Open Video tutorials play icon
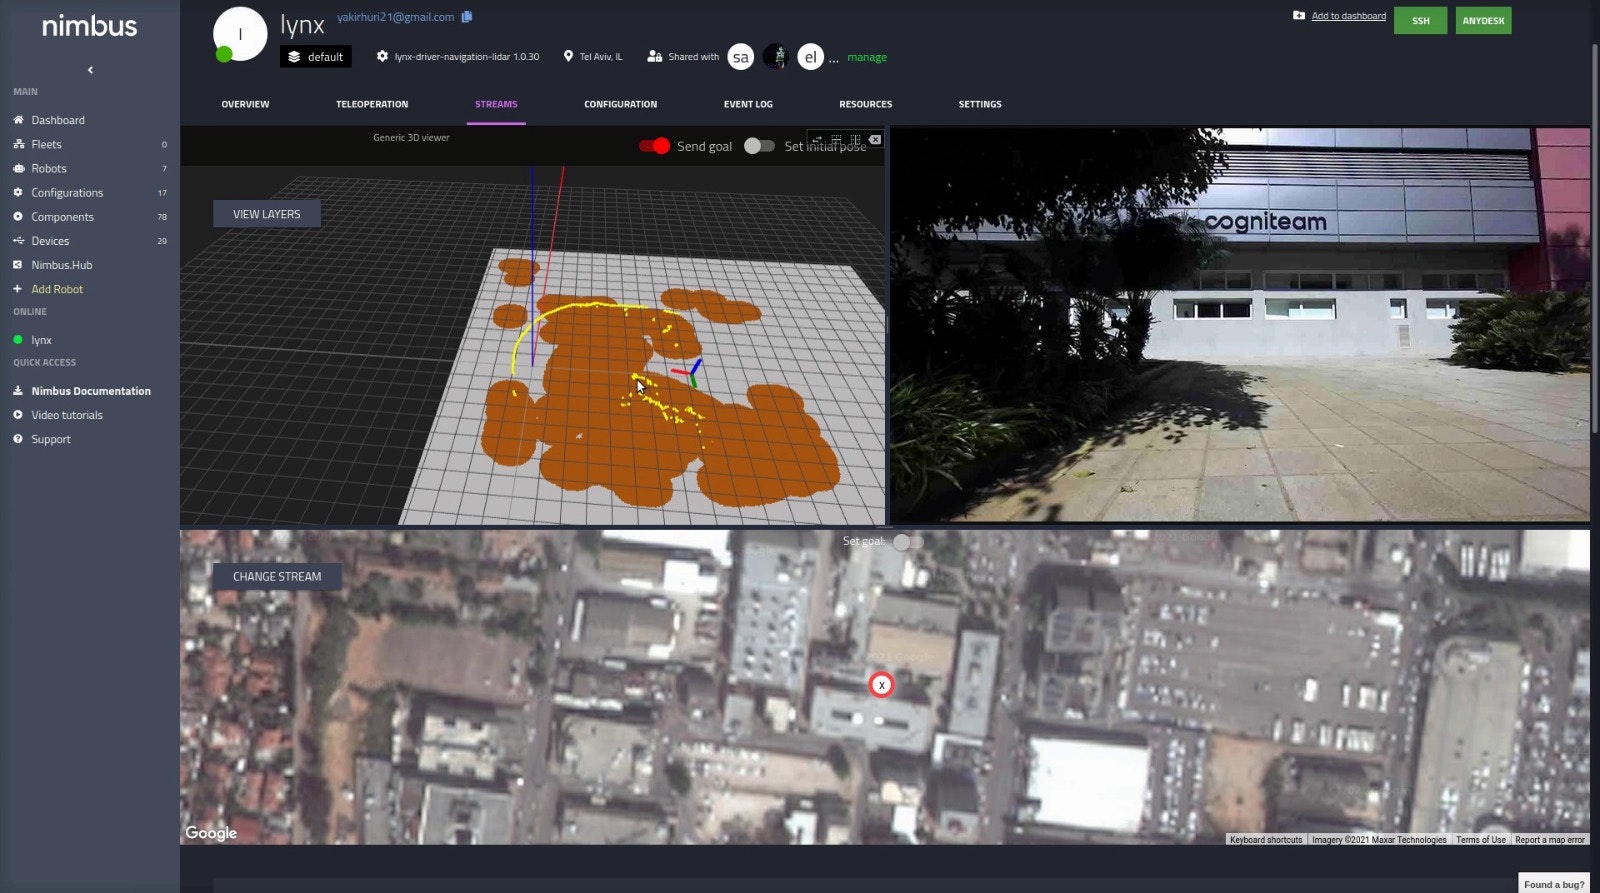The height and width of the screenshot is (893, 1600). (18, 415)
